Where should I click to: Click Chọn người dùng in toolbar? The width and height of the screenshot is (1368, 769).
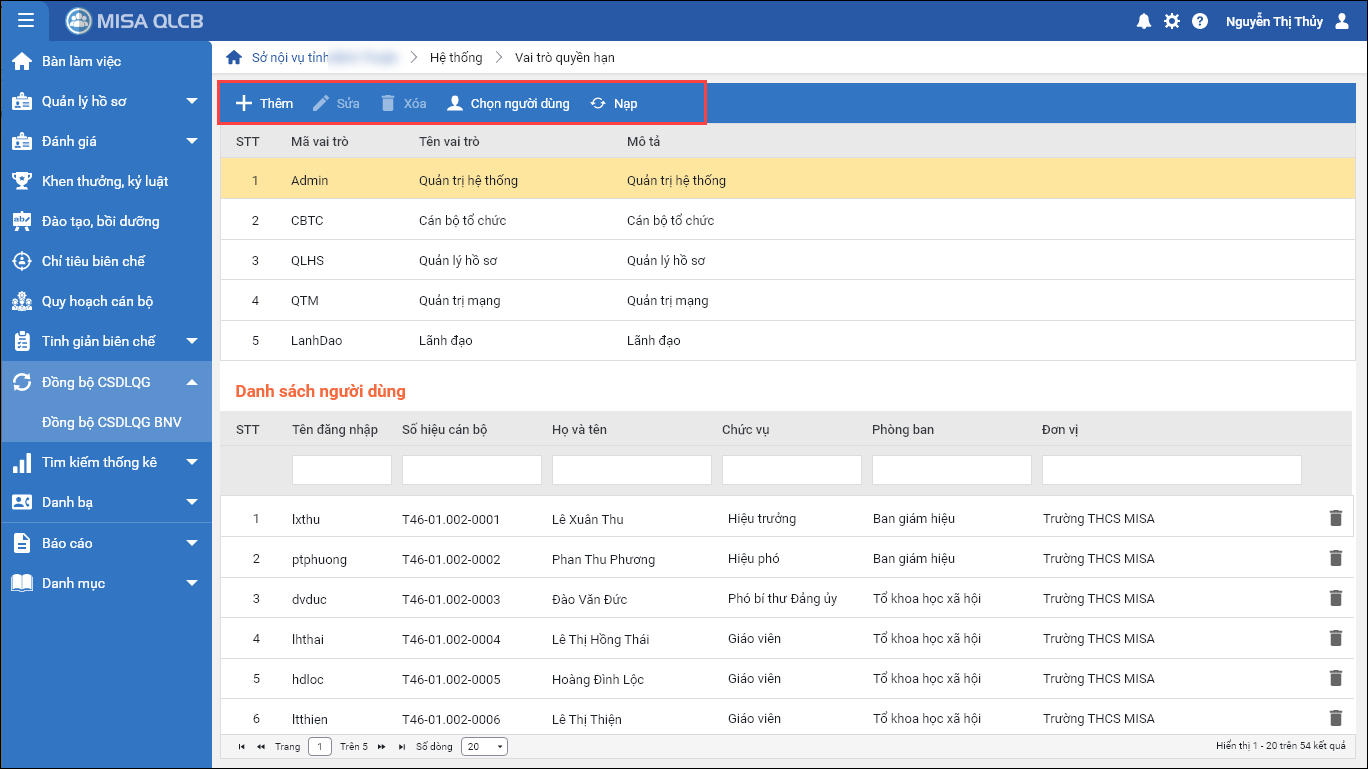click(508, 103)
